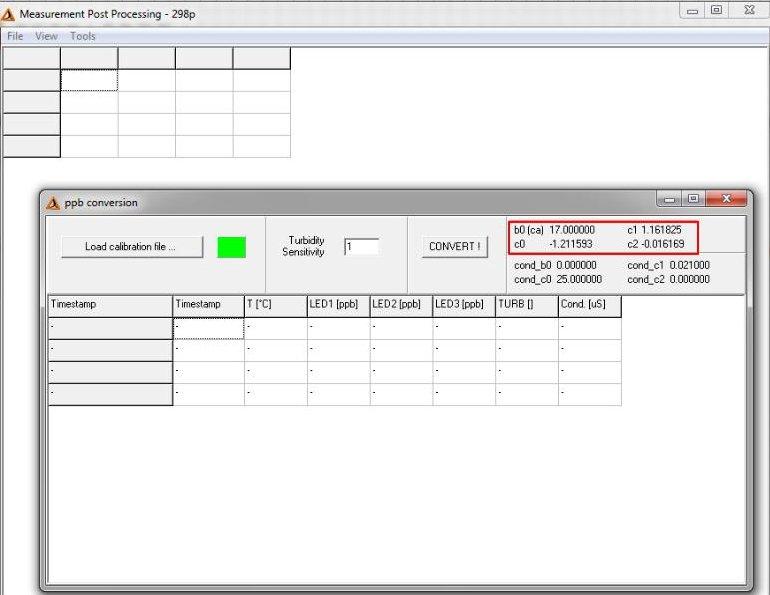Open the File menu

click(x=15, y=36)
